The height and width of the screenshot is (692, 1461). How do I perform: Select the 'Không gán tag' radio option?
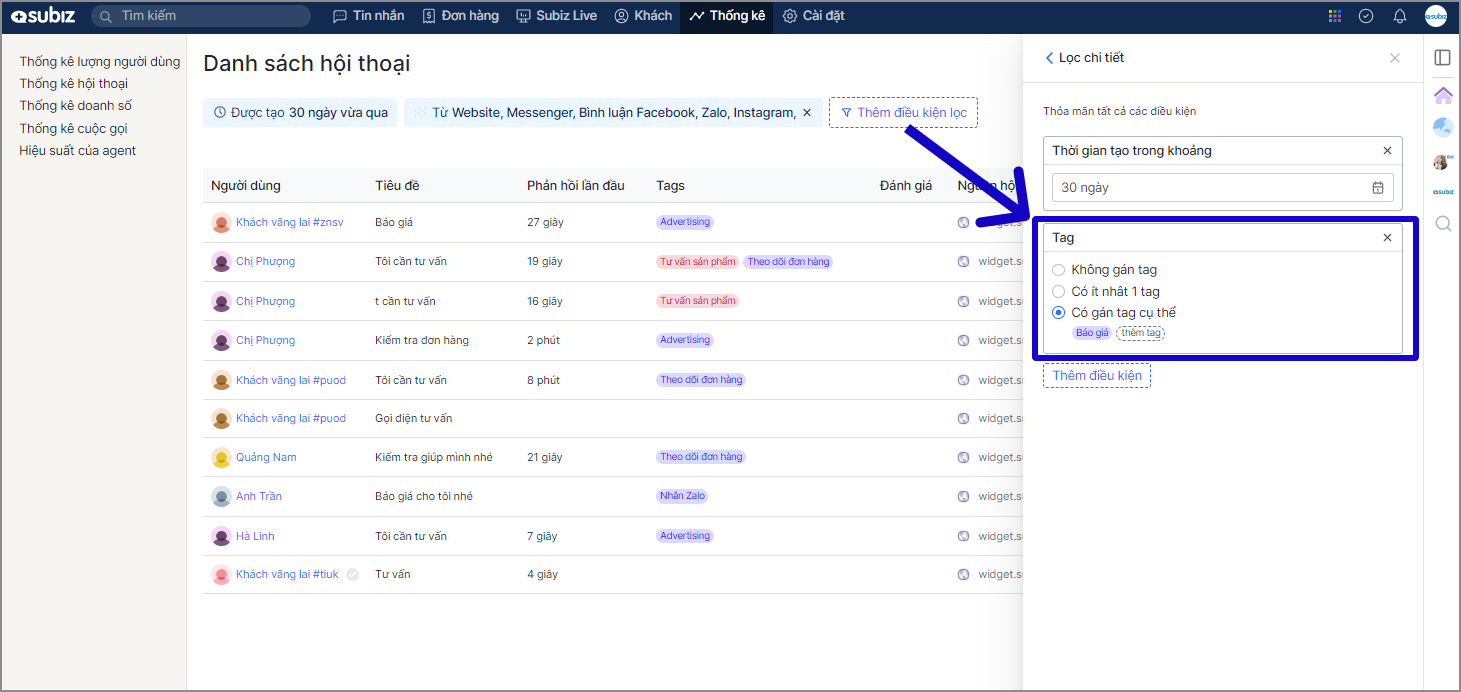click(1059, 270)
